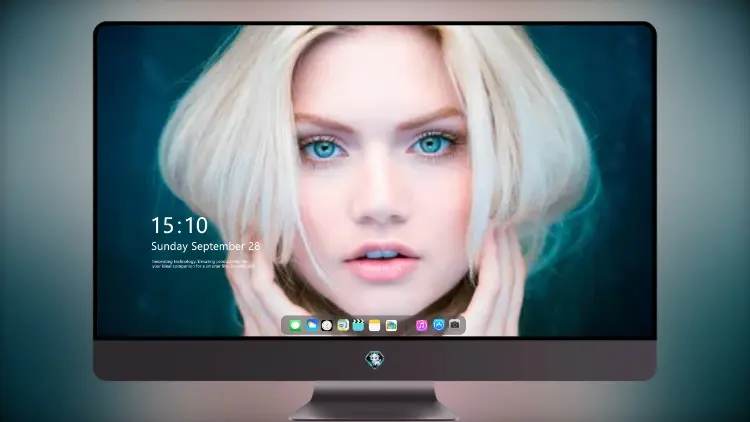This screenshot has width=750, height=422.
Task: Launch the Camera app in the dock
Action: [455, 325]
